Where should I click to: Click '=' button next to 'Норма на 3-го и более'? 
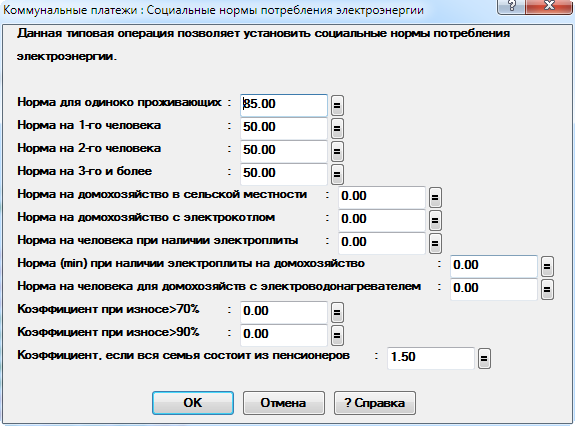point(337,174)
